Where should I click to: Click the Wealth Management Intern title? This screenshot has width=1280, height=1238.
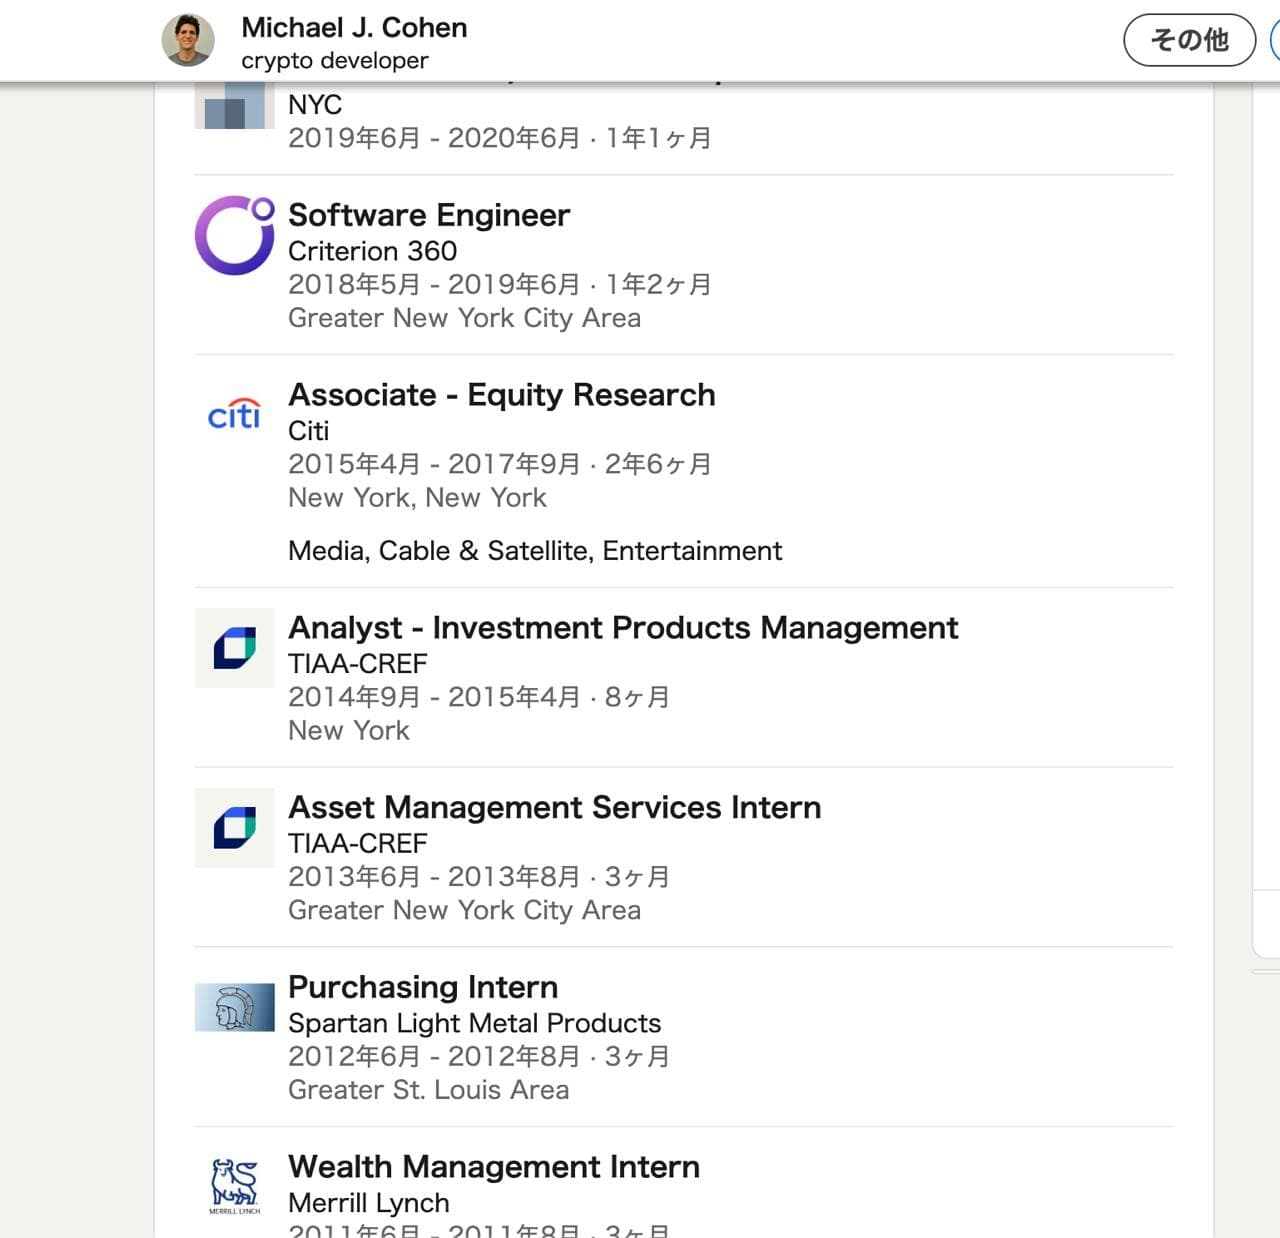tap(494, 1167)
